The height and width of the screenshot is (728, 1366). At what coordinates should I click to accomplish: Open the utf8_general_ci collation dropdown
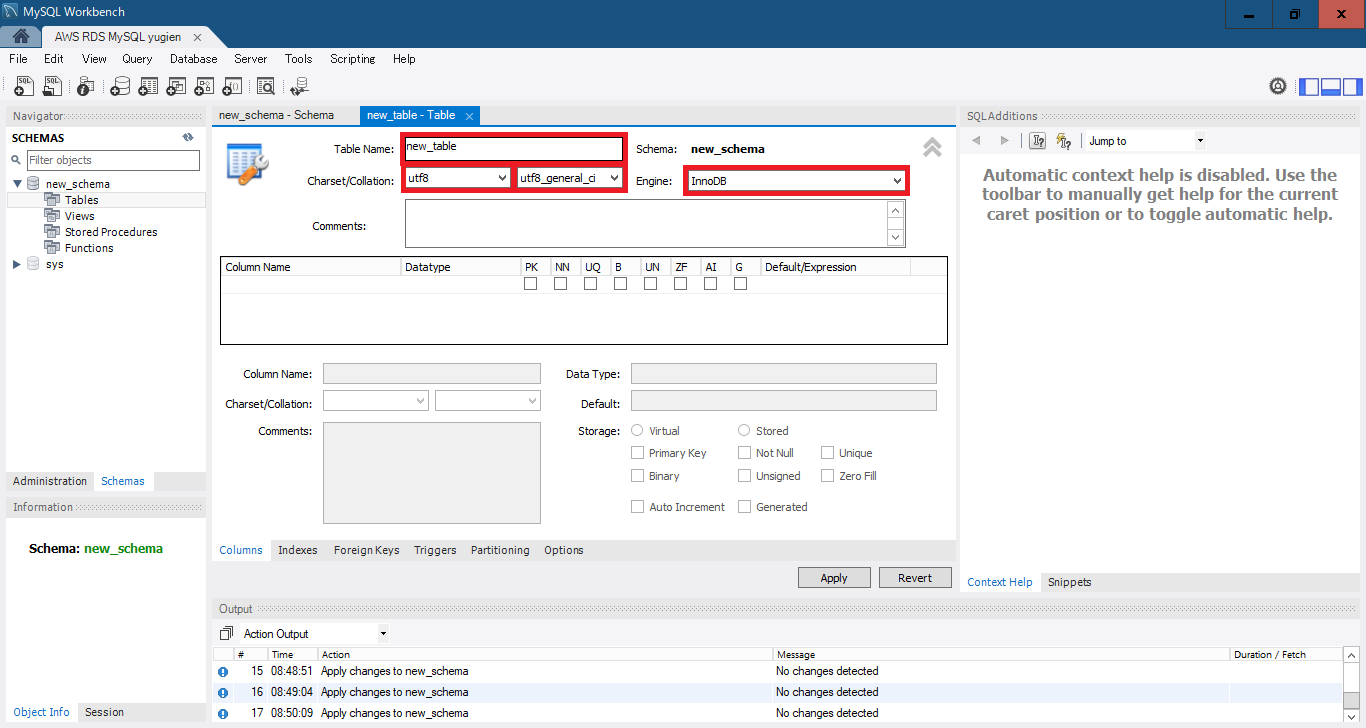[570, 178]
